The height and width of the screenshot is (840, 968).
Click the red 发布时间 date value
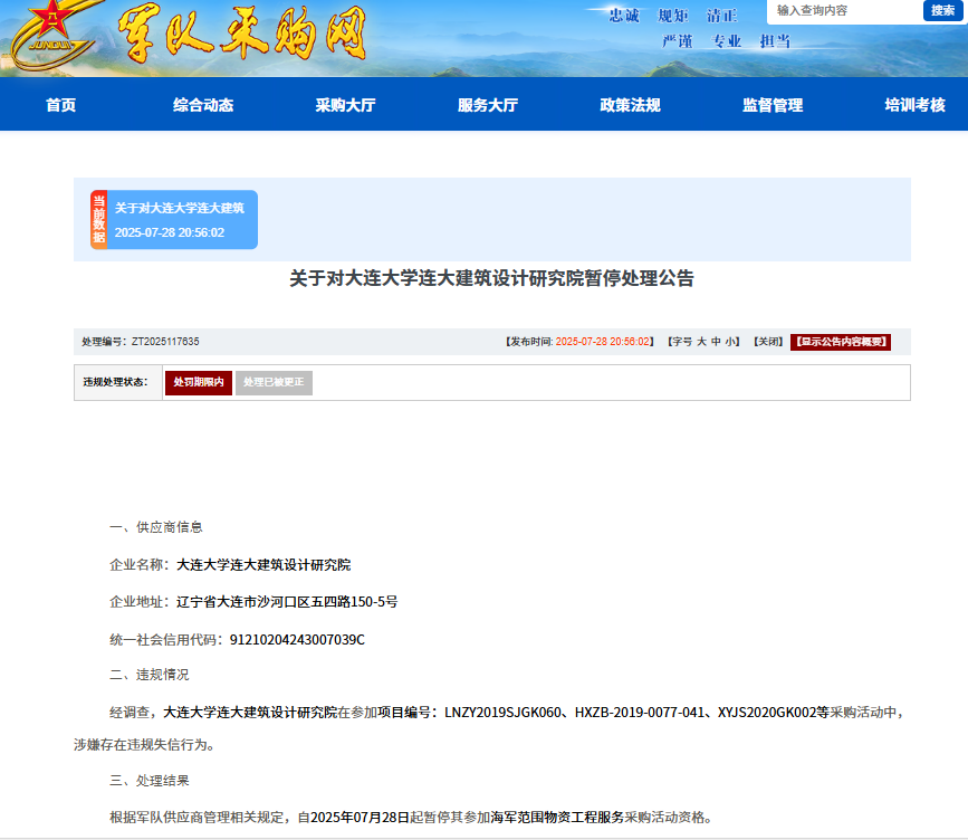click(603, 341)
